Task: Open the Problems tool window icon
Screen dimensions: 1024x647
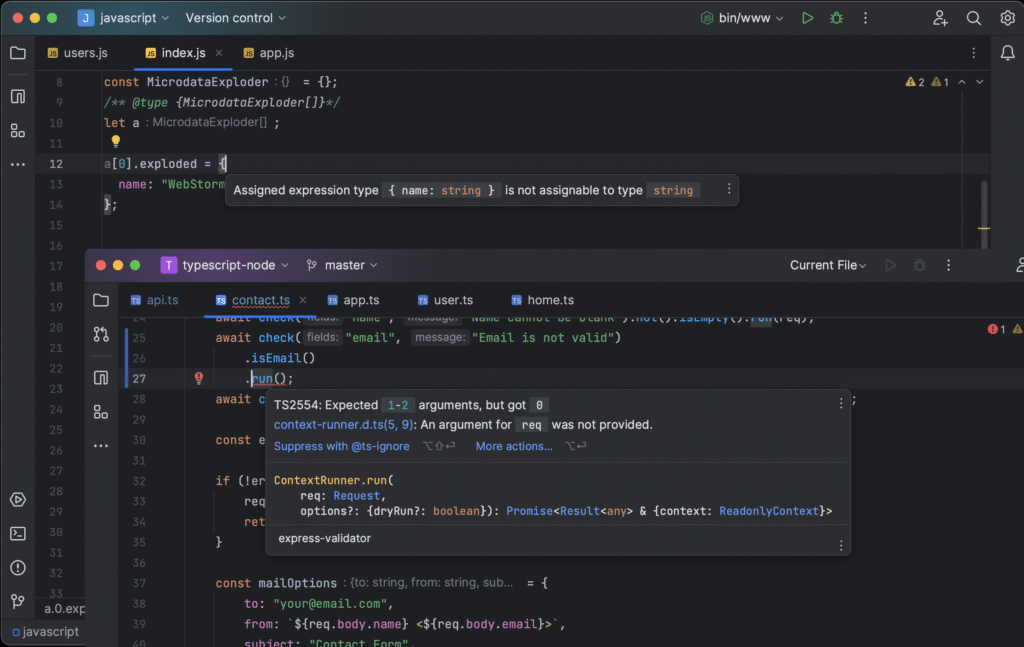Action: pyautogui.click(x=17, y=567)
